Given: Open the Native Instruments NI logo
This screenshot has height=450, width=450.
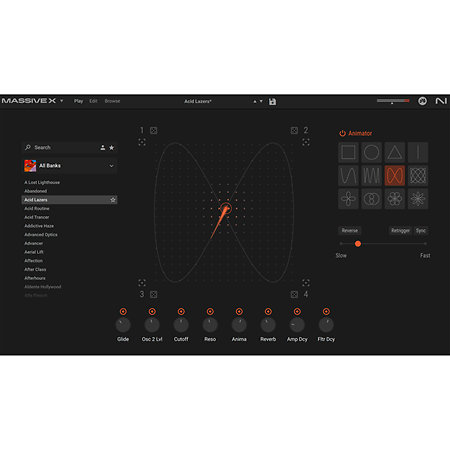Looking at the screenshot, I should coord(441,101).
